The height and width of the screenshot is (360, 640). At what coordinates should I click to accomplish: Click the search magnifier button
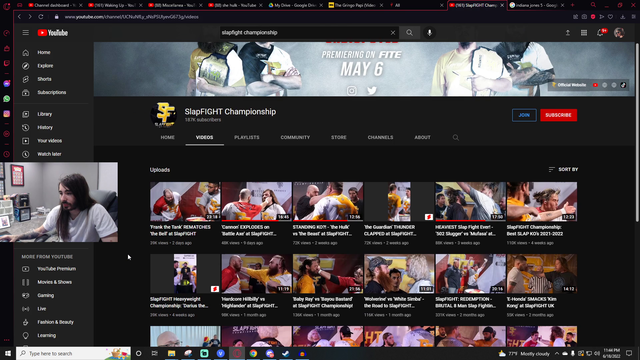409,33
